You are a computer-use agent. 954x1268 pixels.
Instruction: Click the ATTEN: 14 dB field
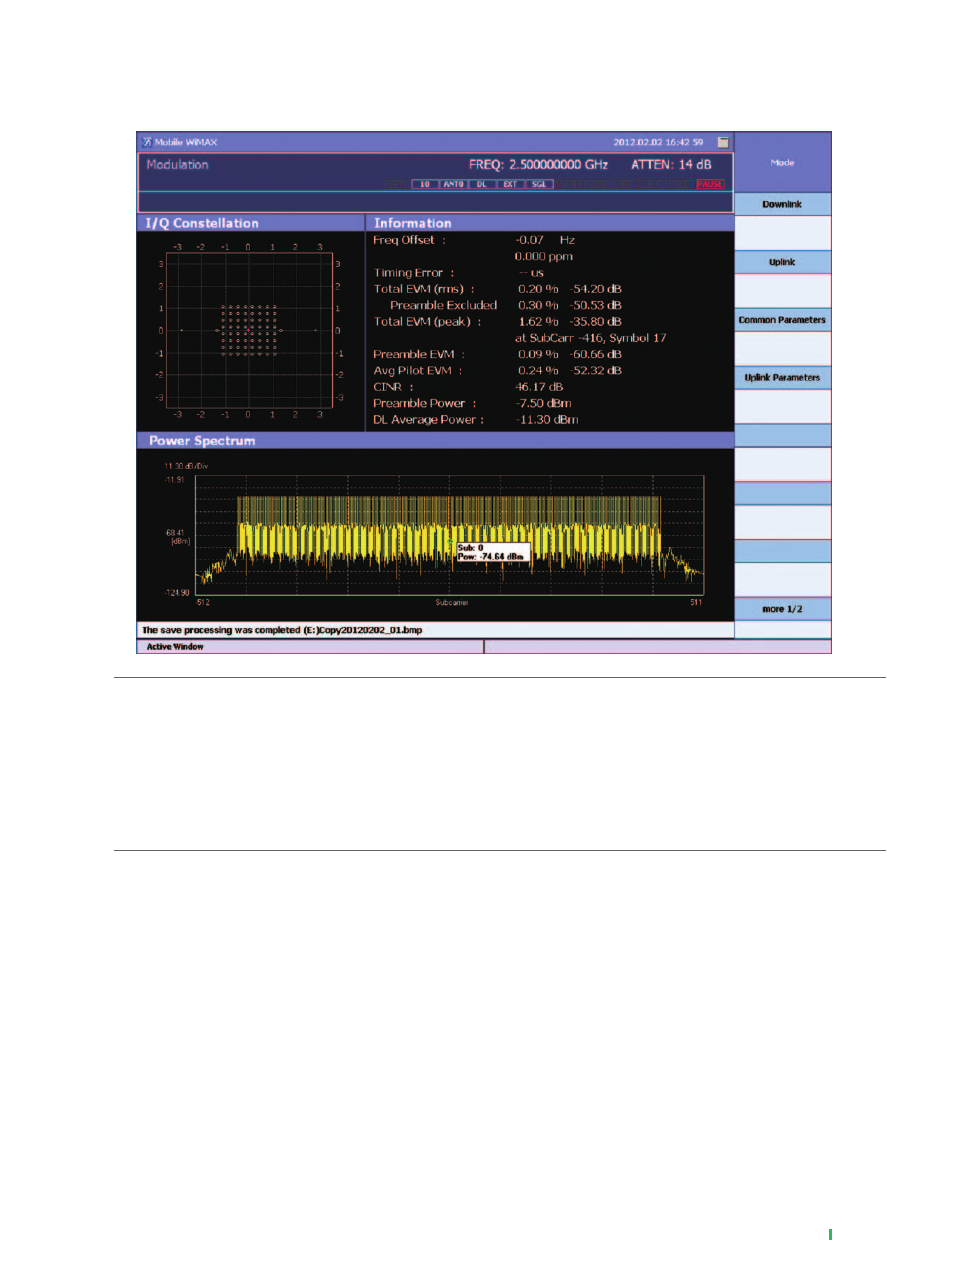pos(671,165)
